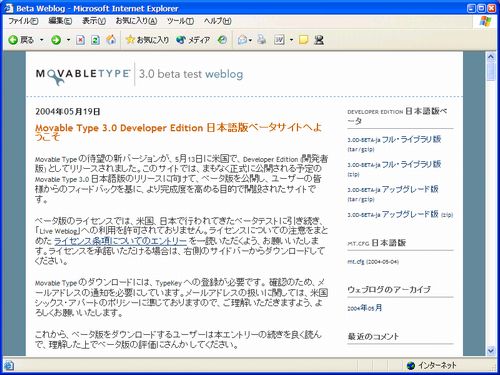
Task: Download アップグレード版 (zip)
Action: pyautogui.click(x=400, y=214)
